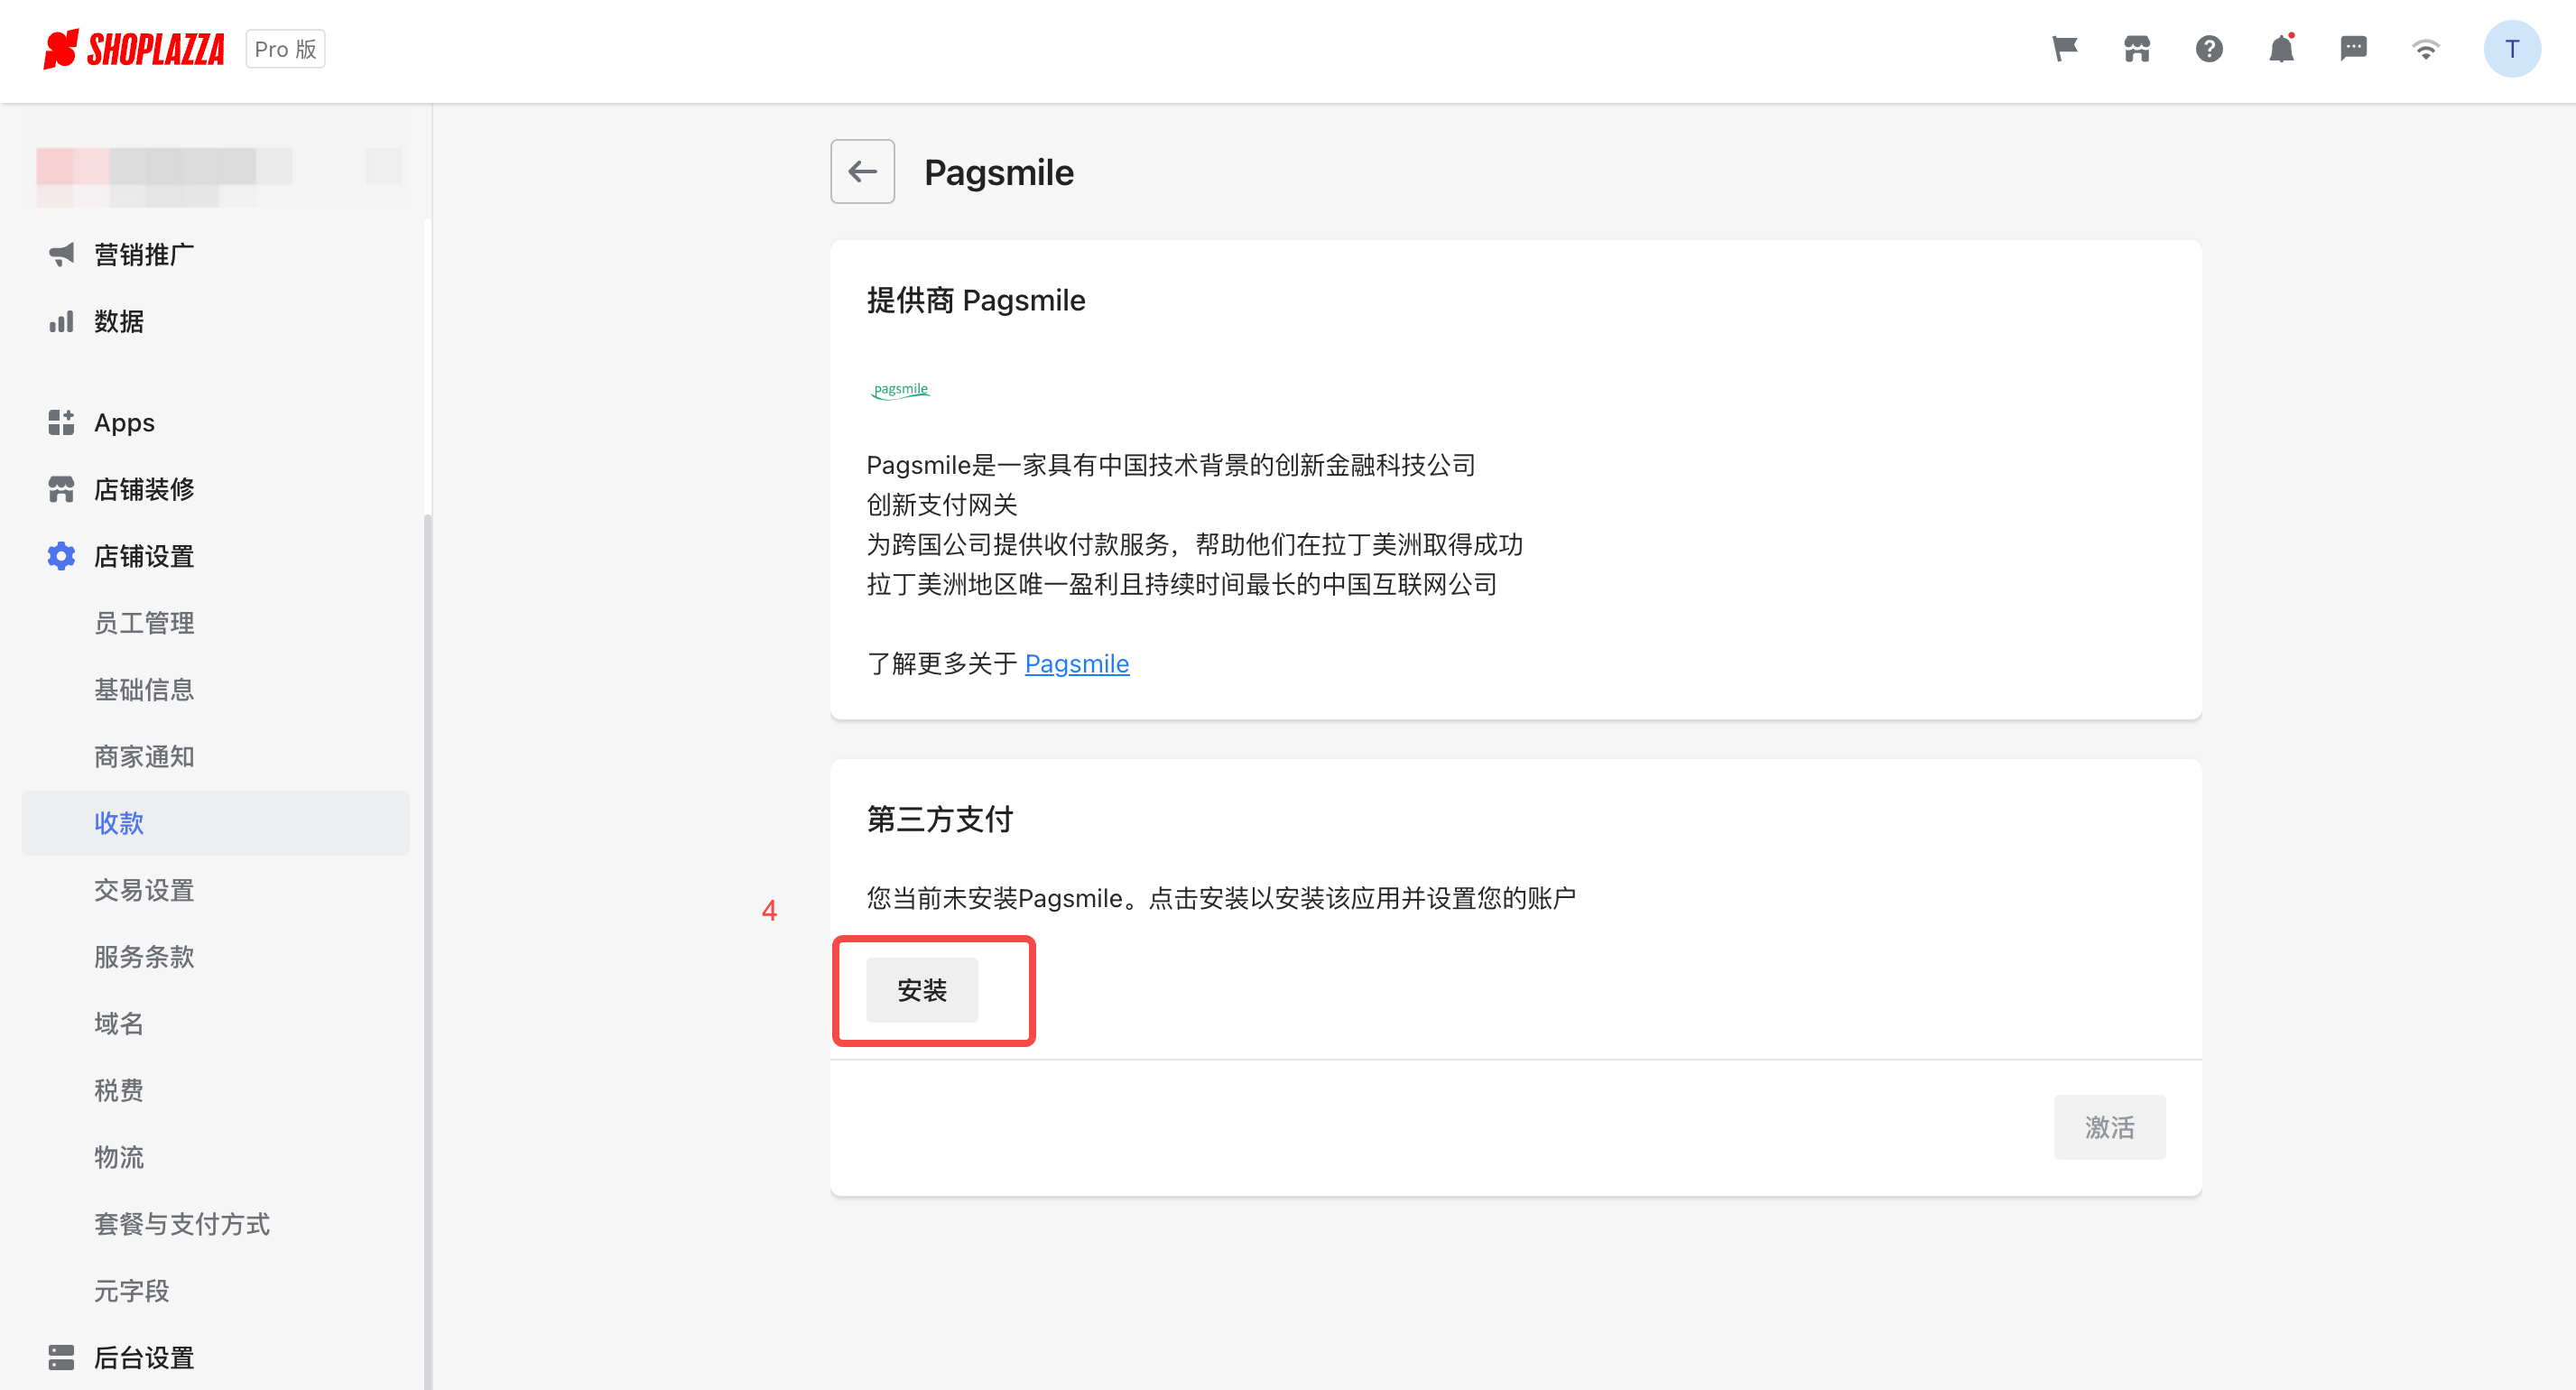The height and width of the screenshot is (1390, 2576).
Task: Open the help question mark icon
Action: point(2209,49)
